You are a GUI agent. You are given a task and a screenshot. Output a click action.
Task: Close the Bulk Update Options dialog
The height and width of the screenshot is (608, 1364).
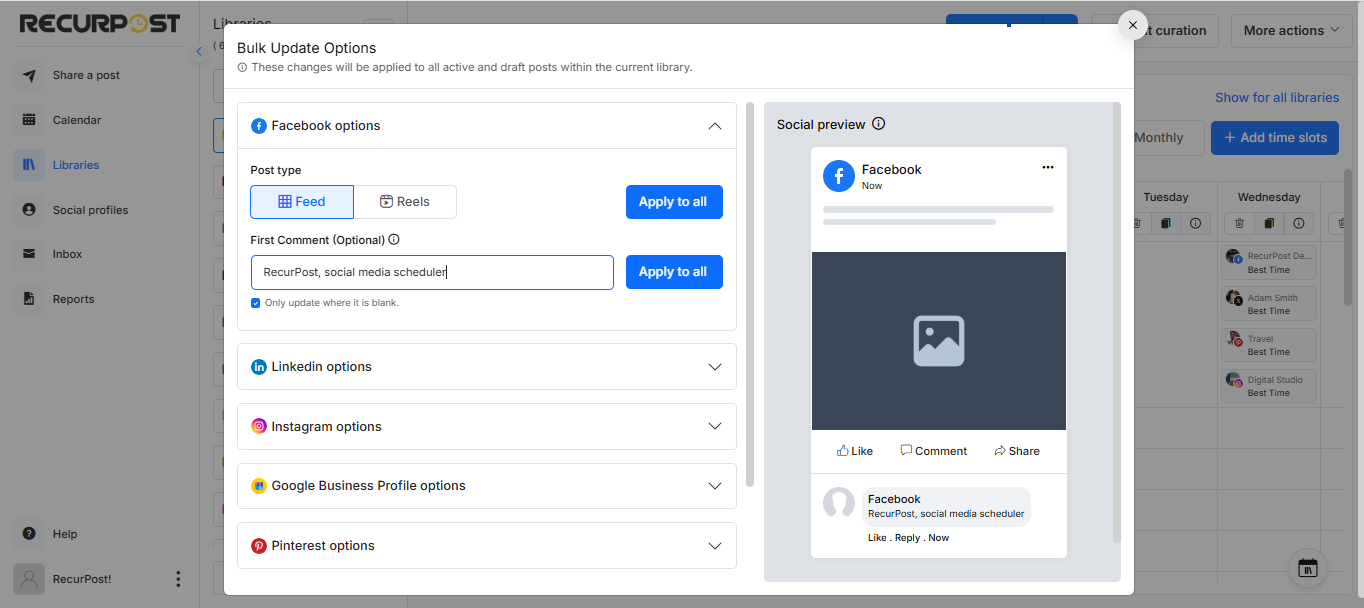(1132, 25)
